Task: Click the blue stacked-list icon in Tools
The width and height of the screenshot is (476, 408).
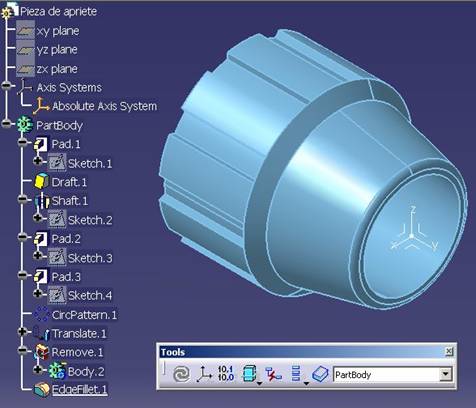Action: pyautogui.click(x=296, y=373)
